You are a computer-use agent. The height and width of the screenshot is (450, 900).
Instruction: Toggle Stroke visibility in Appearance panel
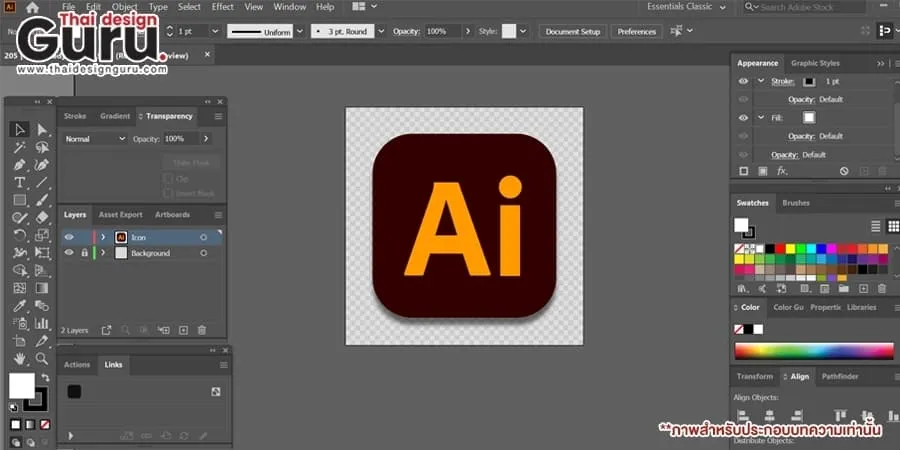(x=743, y=82)
